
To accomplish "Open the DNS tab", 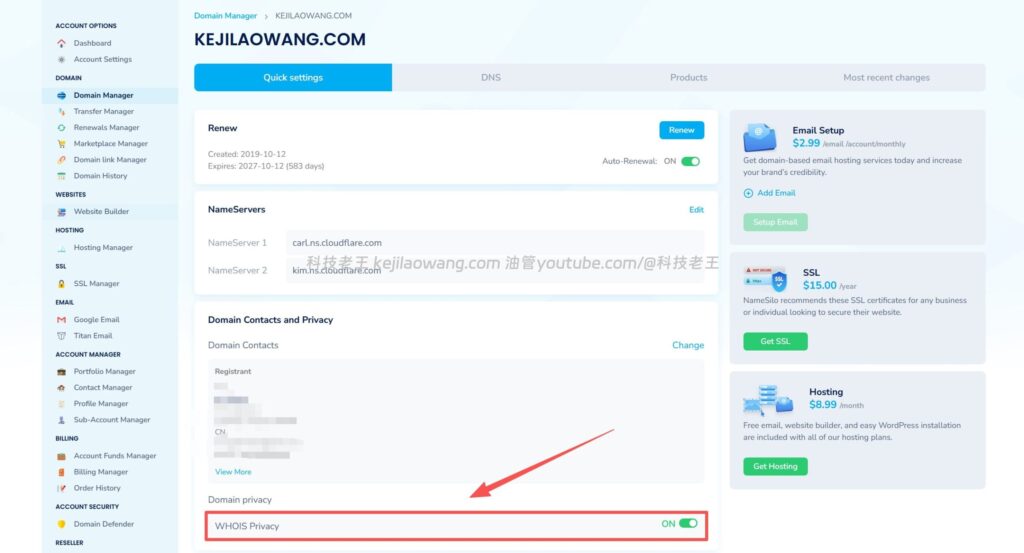I will [x=491, y=78].
